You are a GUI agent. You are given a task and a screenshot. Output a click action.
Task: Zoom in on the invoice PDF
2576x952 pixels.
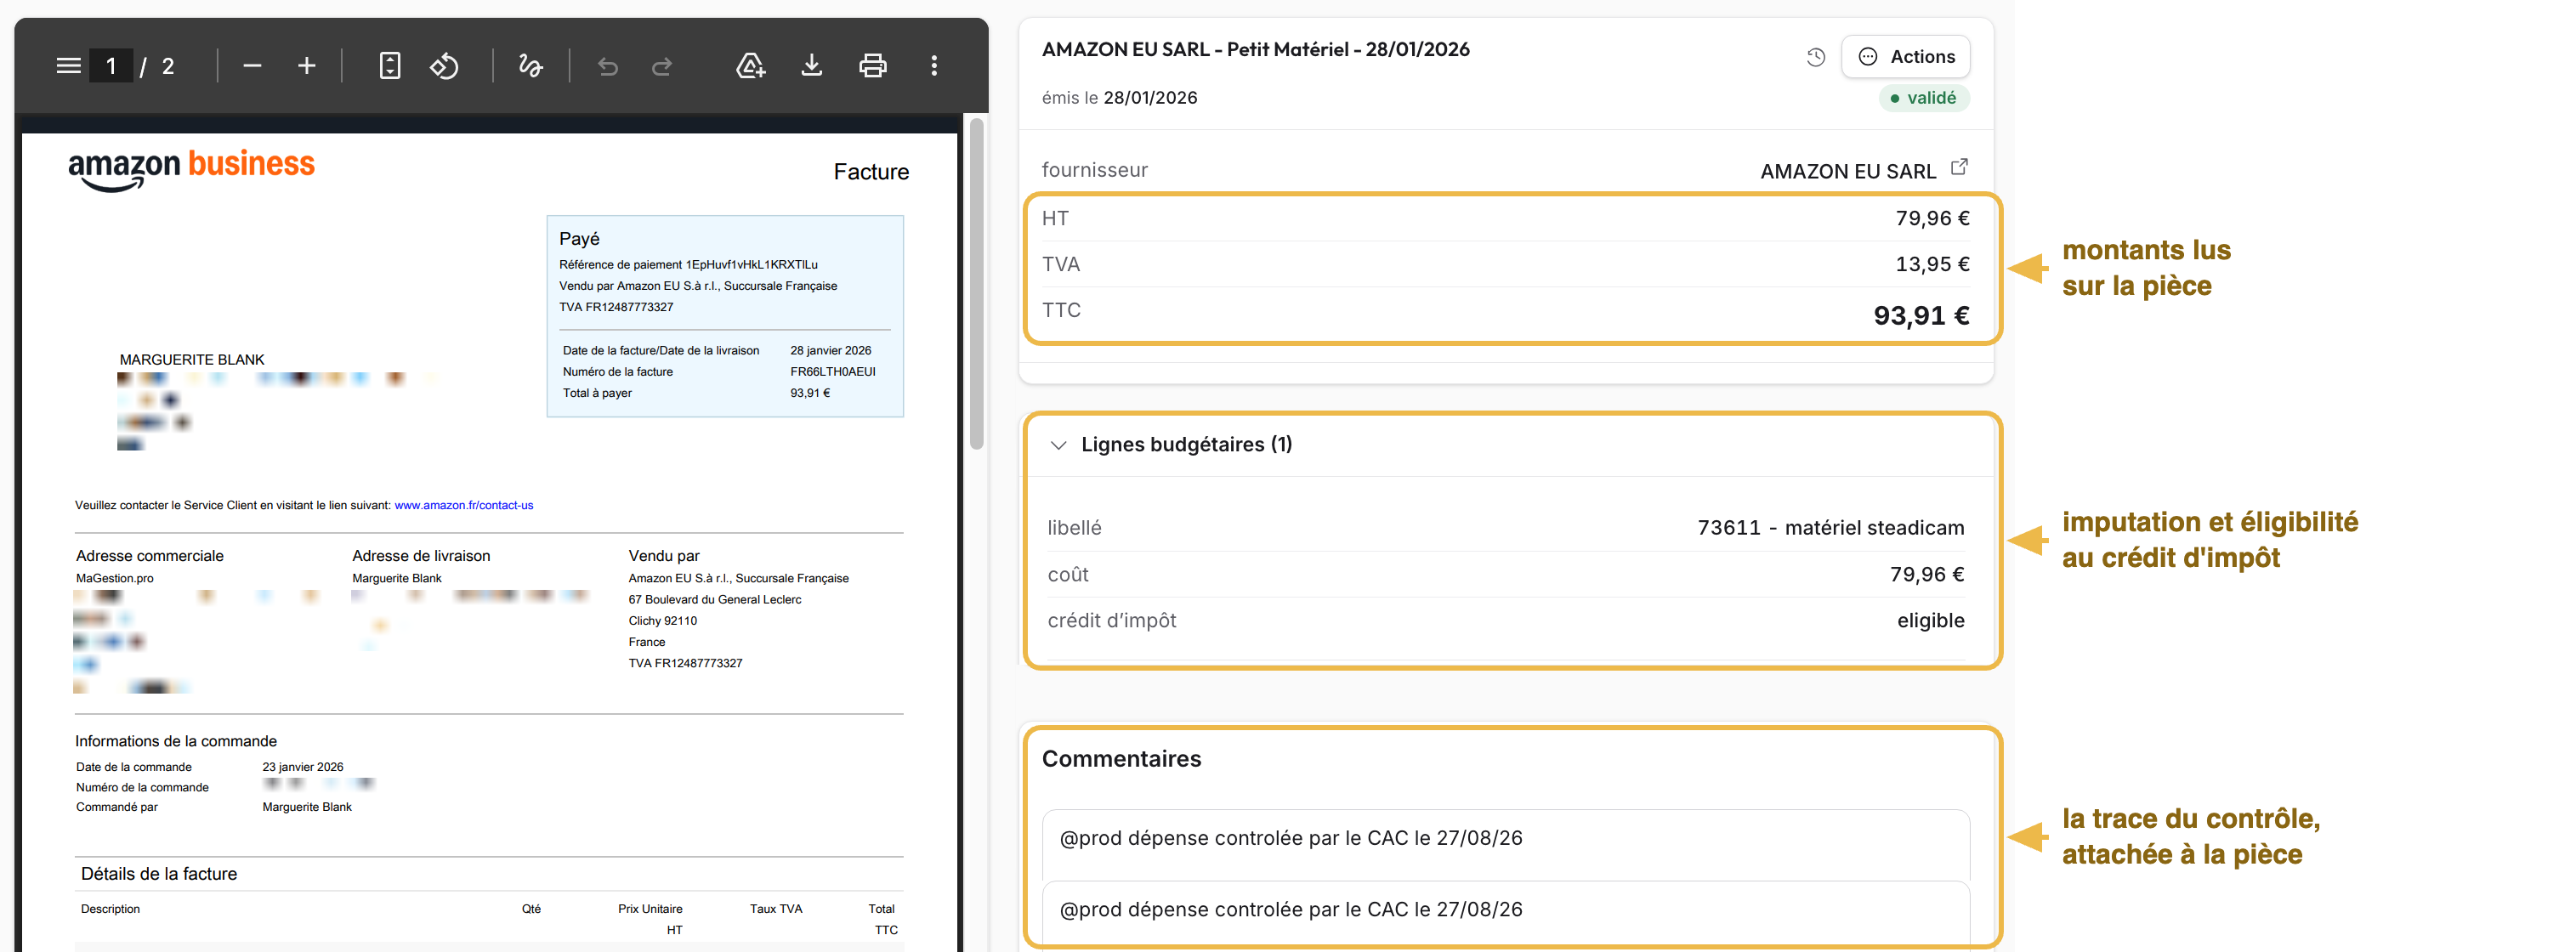click(x=306, y=66)
